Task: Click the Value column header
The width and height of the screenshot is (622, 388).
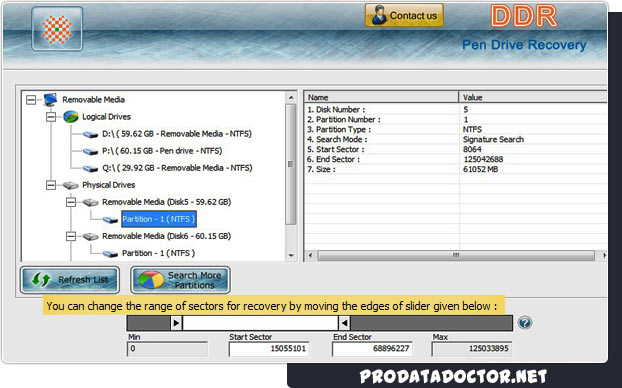Action: [x=533, y=97]
